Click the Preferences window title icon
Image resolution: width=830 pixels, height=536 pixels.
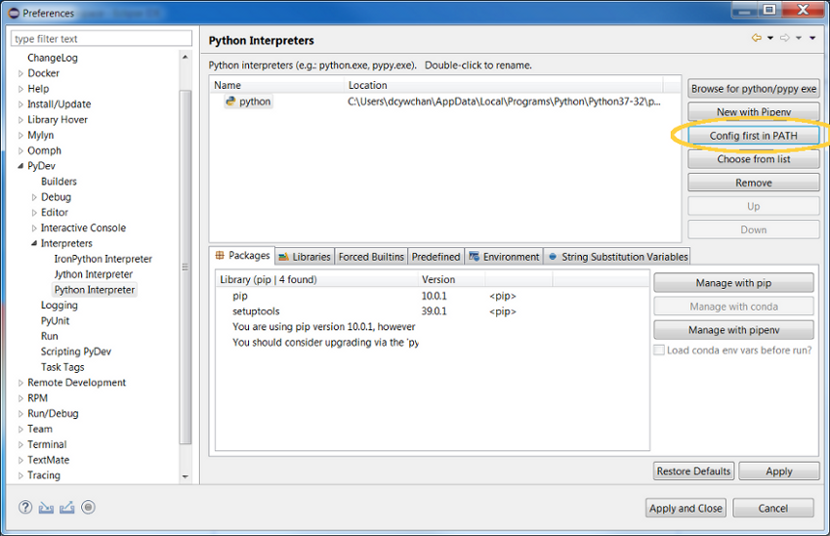[x=11, y=13]
